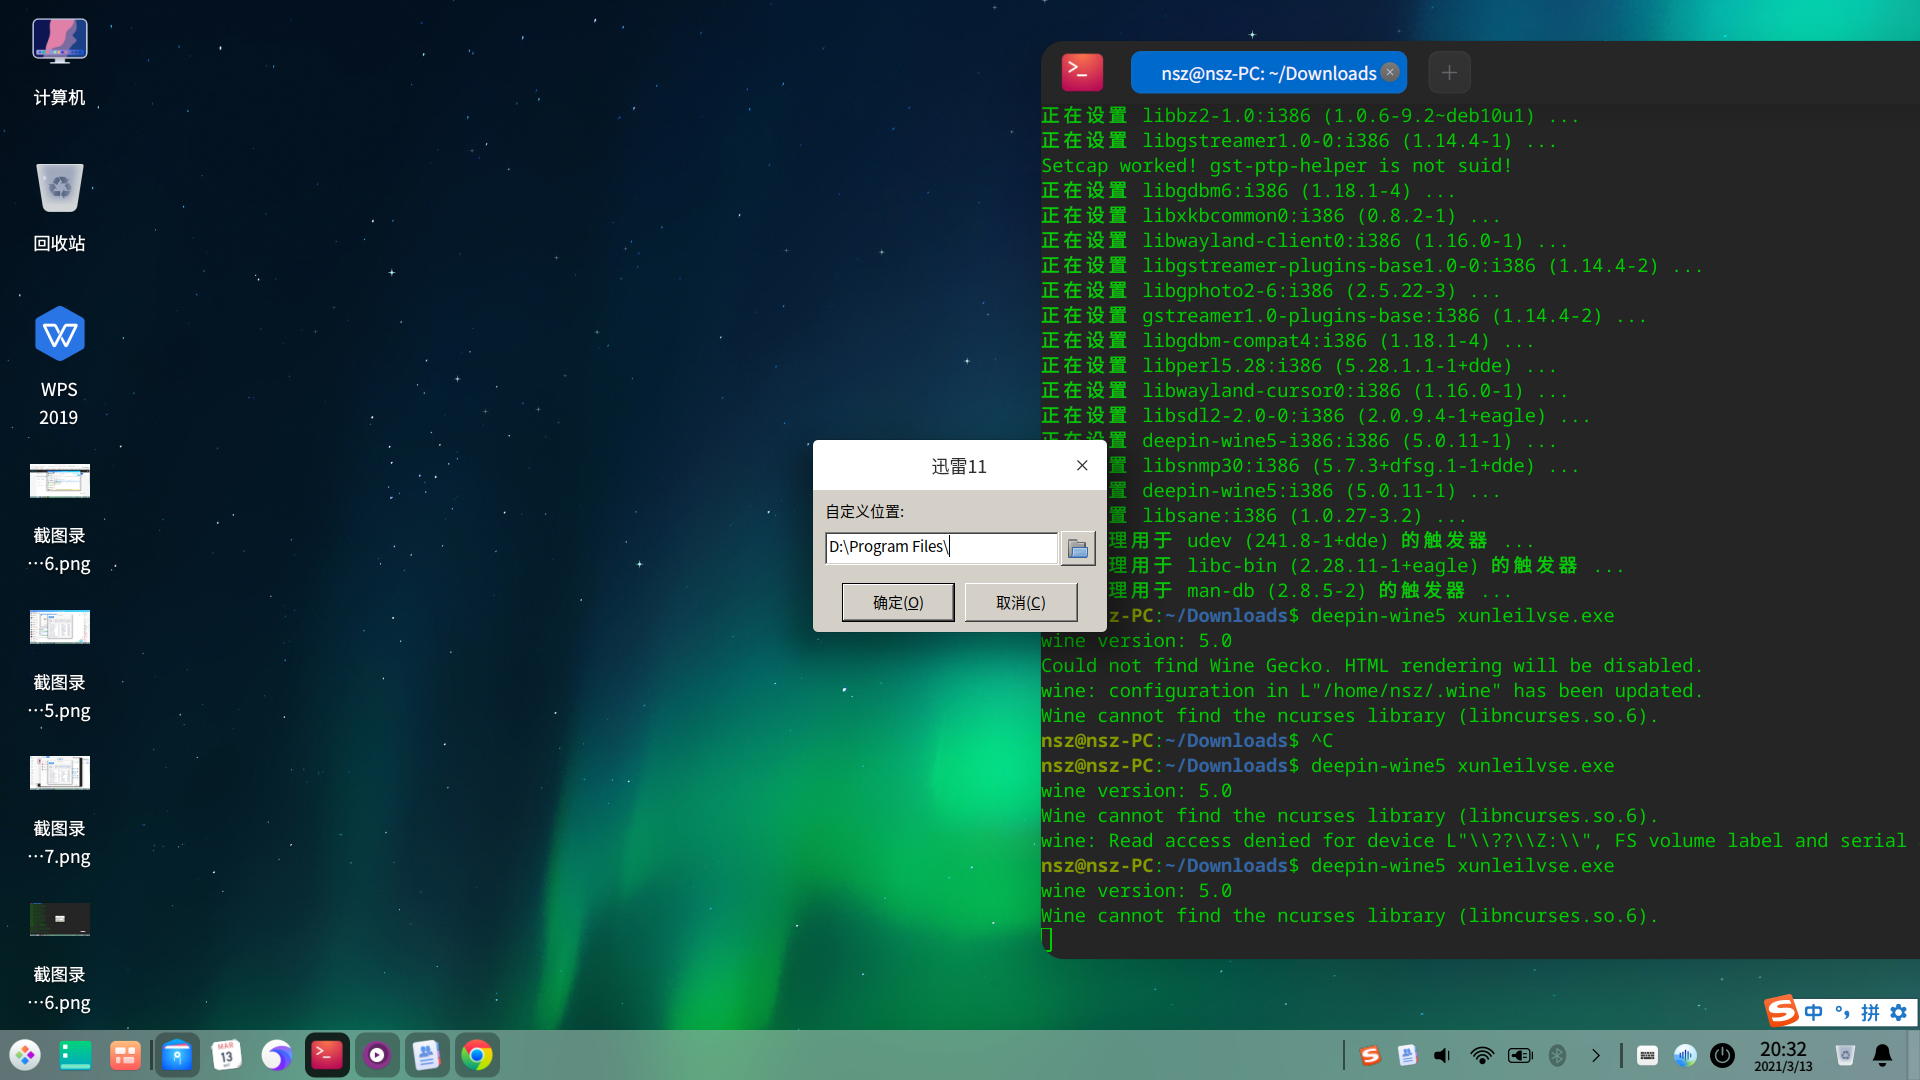The image size is (1920, 1080).
Task: Open the App Store dock icon
Action: [177, 1055]
